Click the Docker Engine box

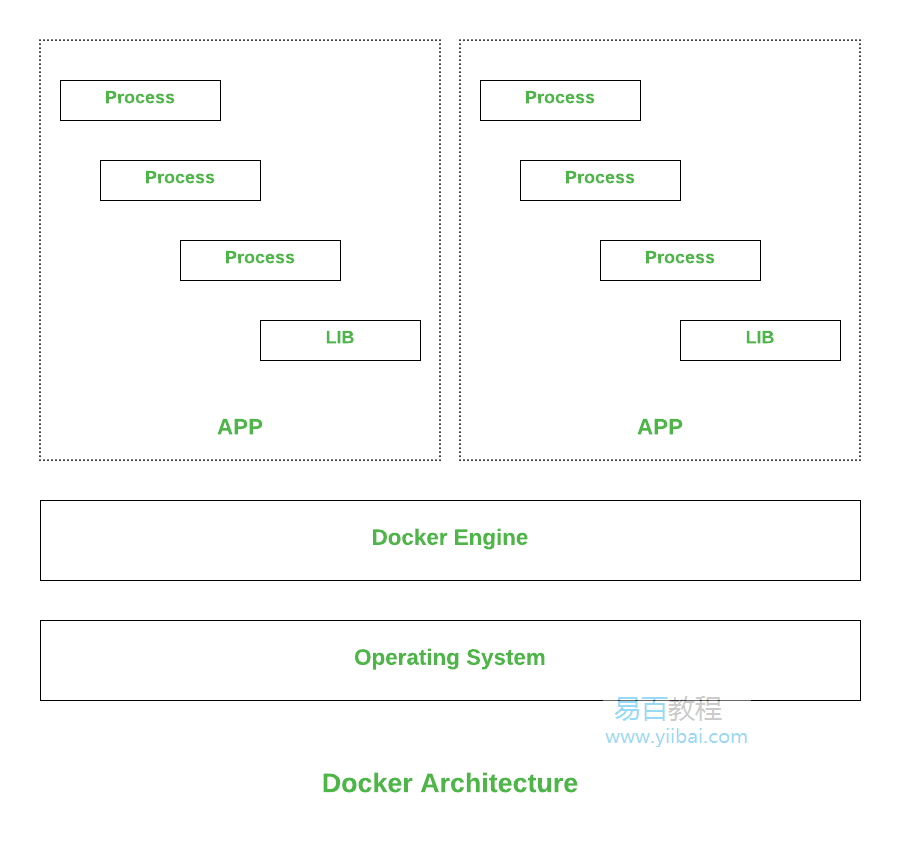(450, 540)
